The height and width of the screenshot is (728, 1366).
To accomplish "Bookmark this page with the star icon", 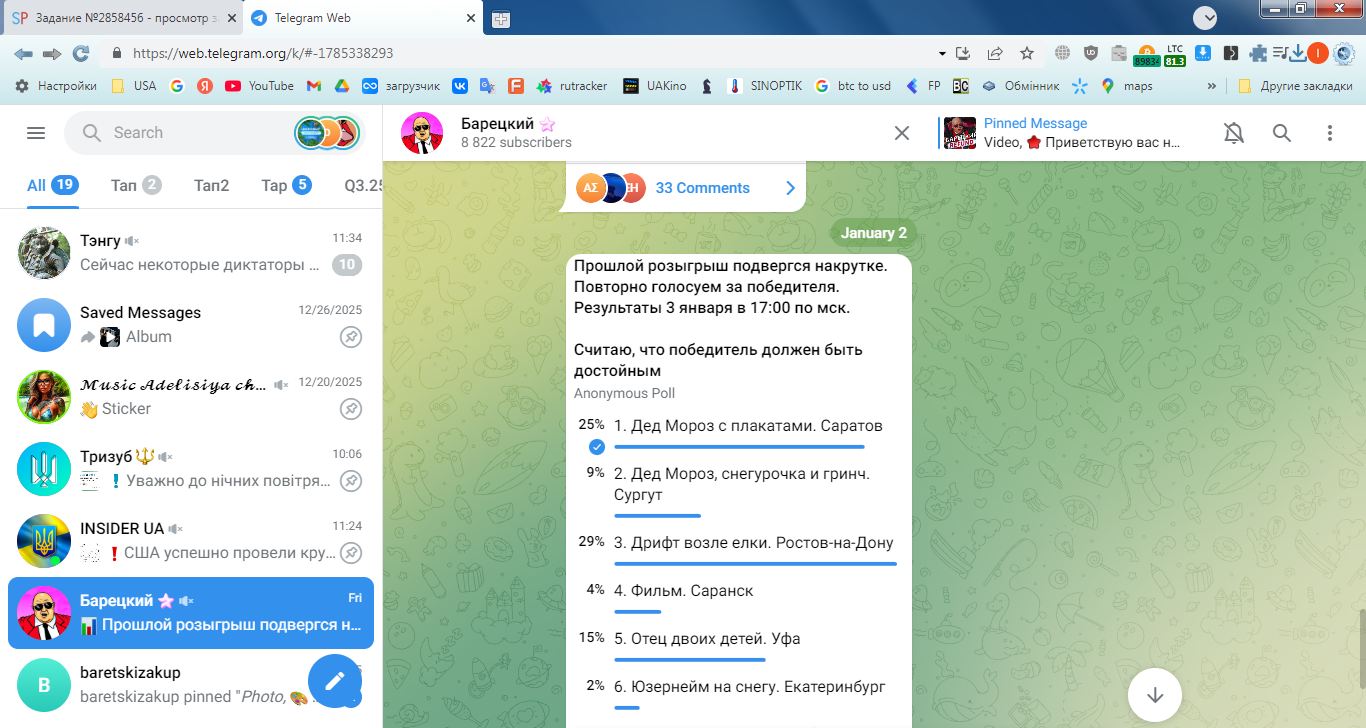I will (1027, 54).
